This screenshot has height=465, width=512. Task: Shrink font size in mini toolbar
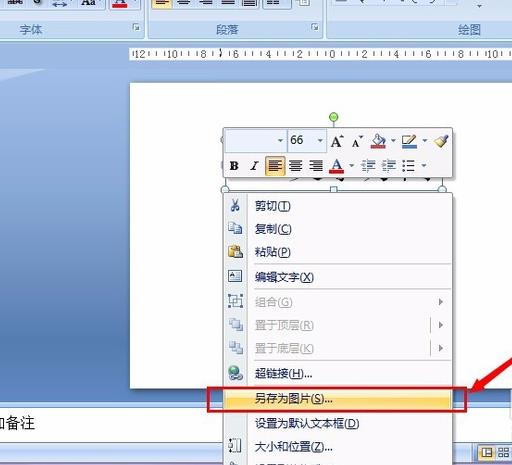tap(357, 141)
